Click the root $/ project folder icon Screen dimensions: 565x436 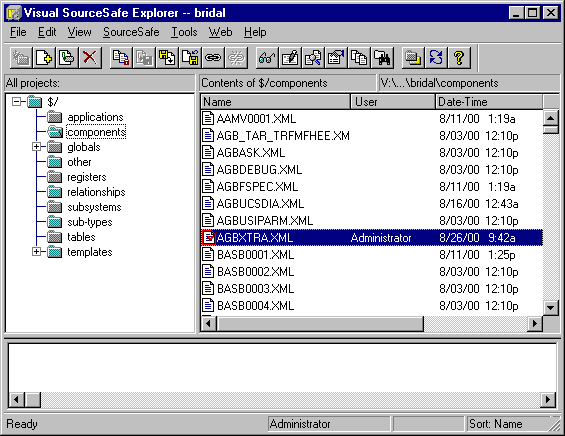35,102
